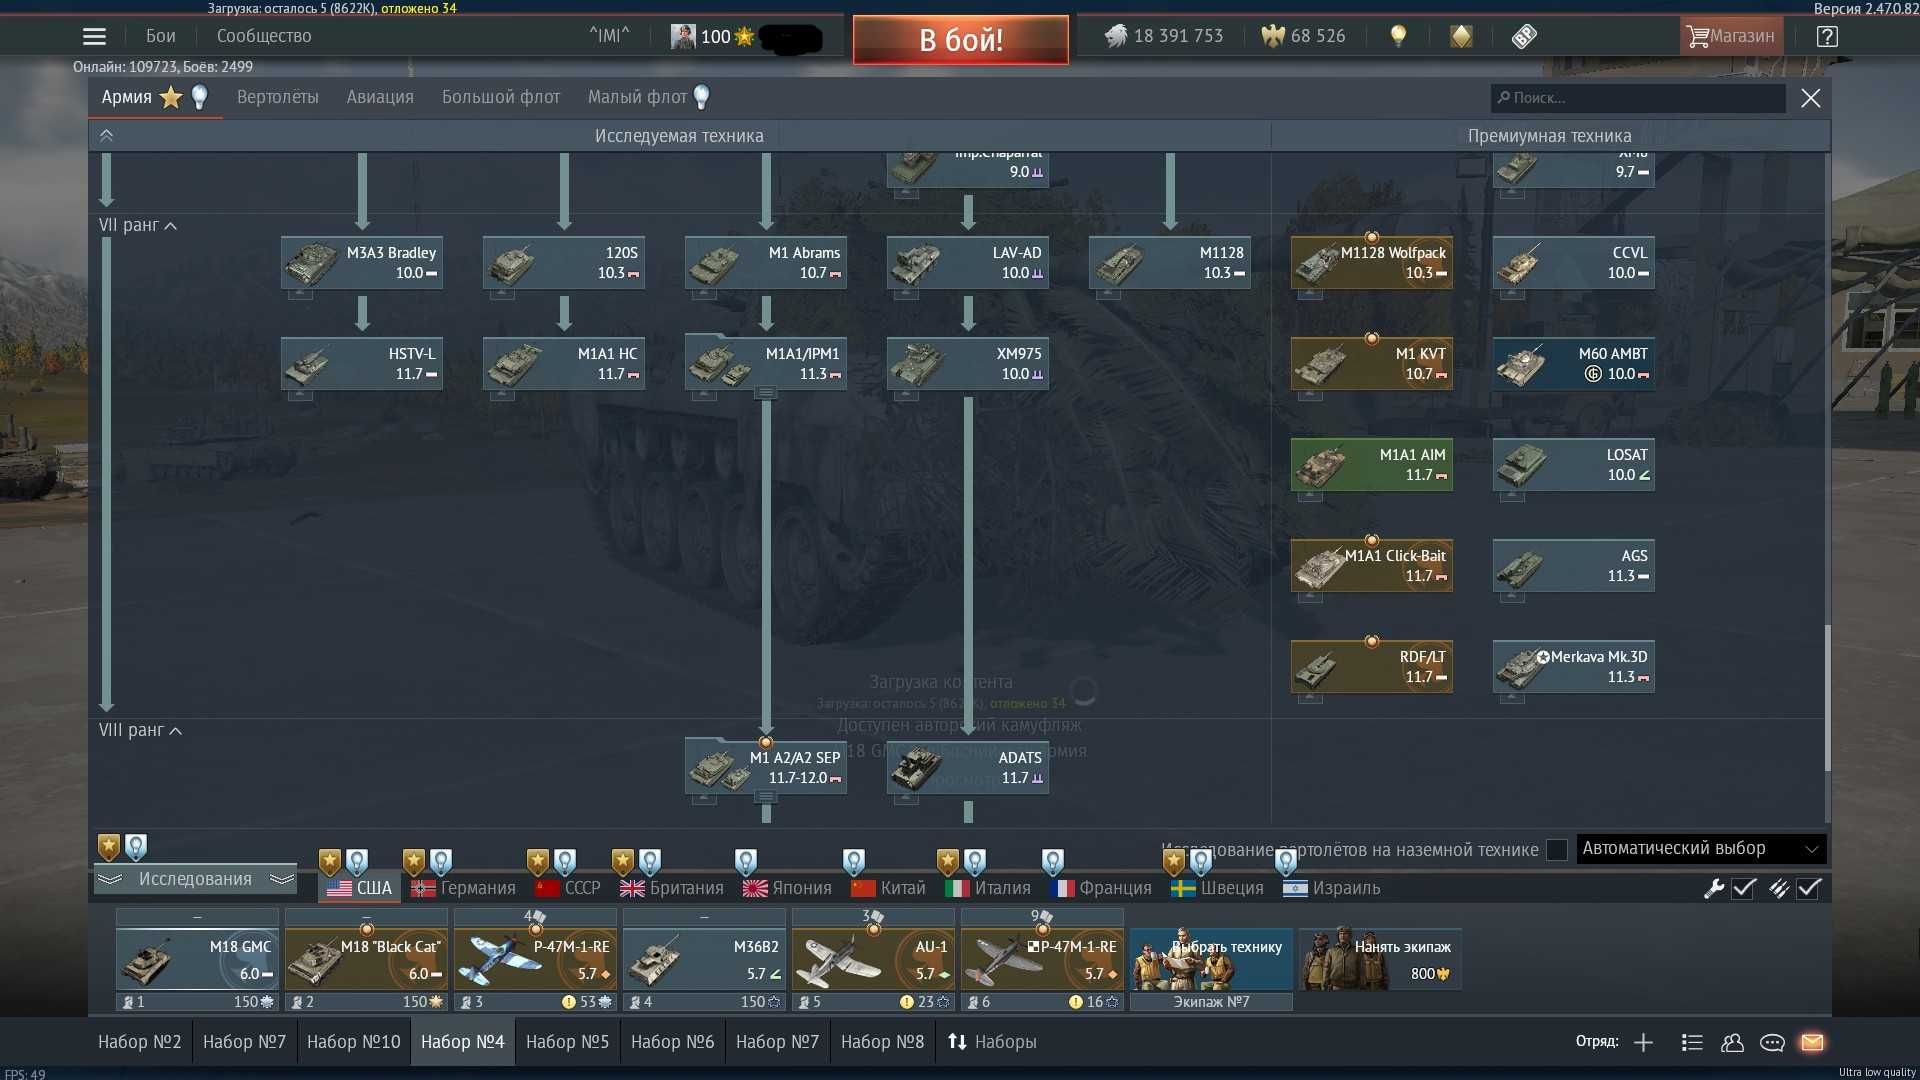Select the Merkava Mk.3D premium vehicle
1920x1080 pixels.
[1574, 667]
